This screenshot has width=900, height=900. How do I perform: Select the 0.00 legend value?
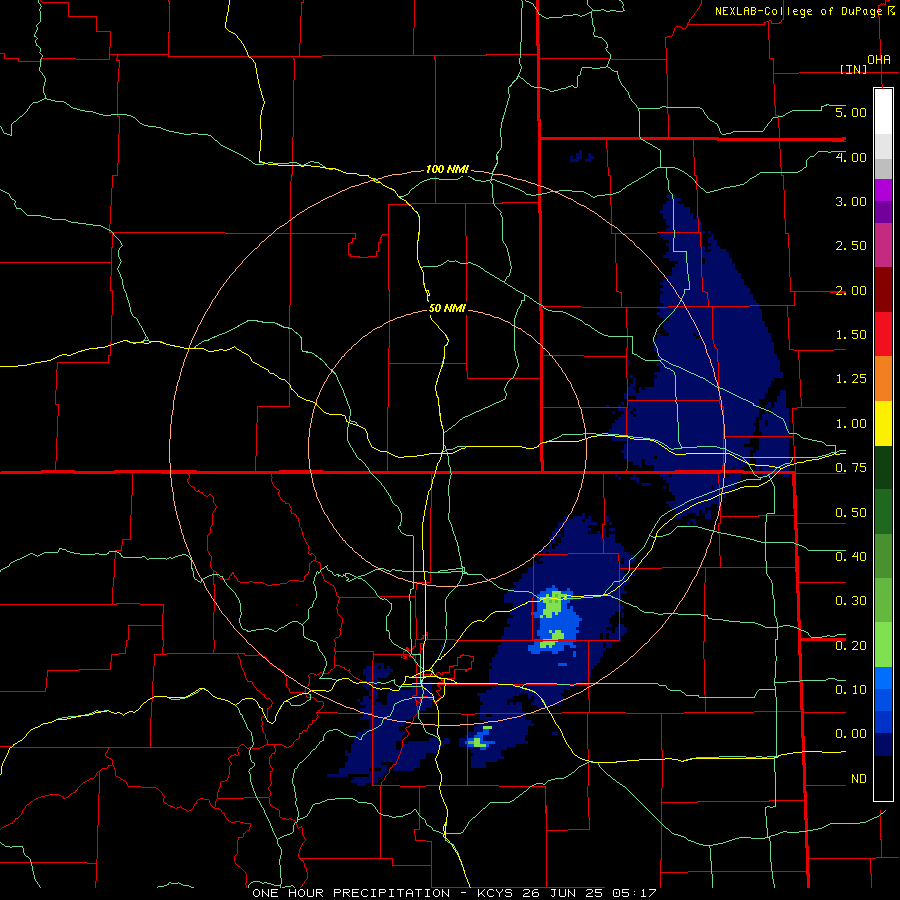click(x=851, y=734)
